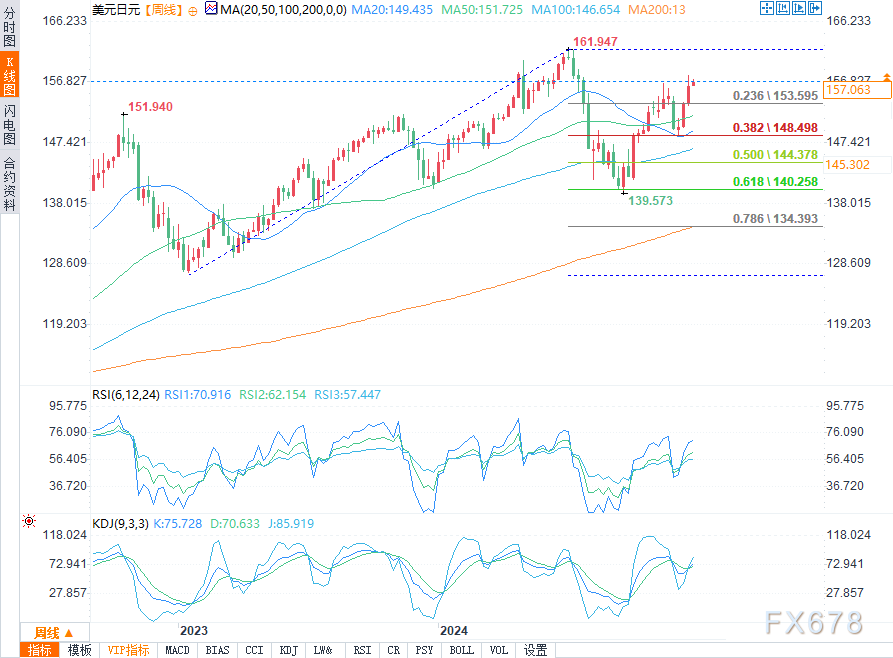Click the orange circle icon beside 周线 label
Image resolution: width=893 pixels, height=658 pixels.
click(192, 10)
